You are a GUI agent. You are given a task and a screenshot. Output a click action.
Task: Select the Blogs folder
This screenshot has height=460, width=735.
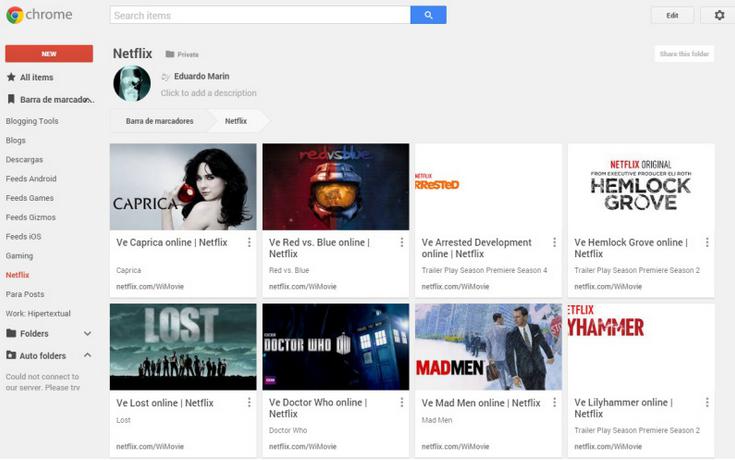pyautogui.click(x=15, y=140)
